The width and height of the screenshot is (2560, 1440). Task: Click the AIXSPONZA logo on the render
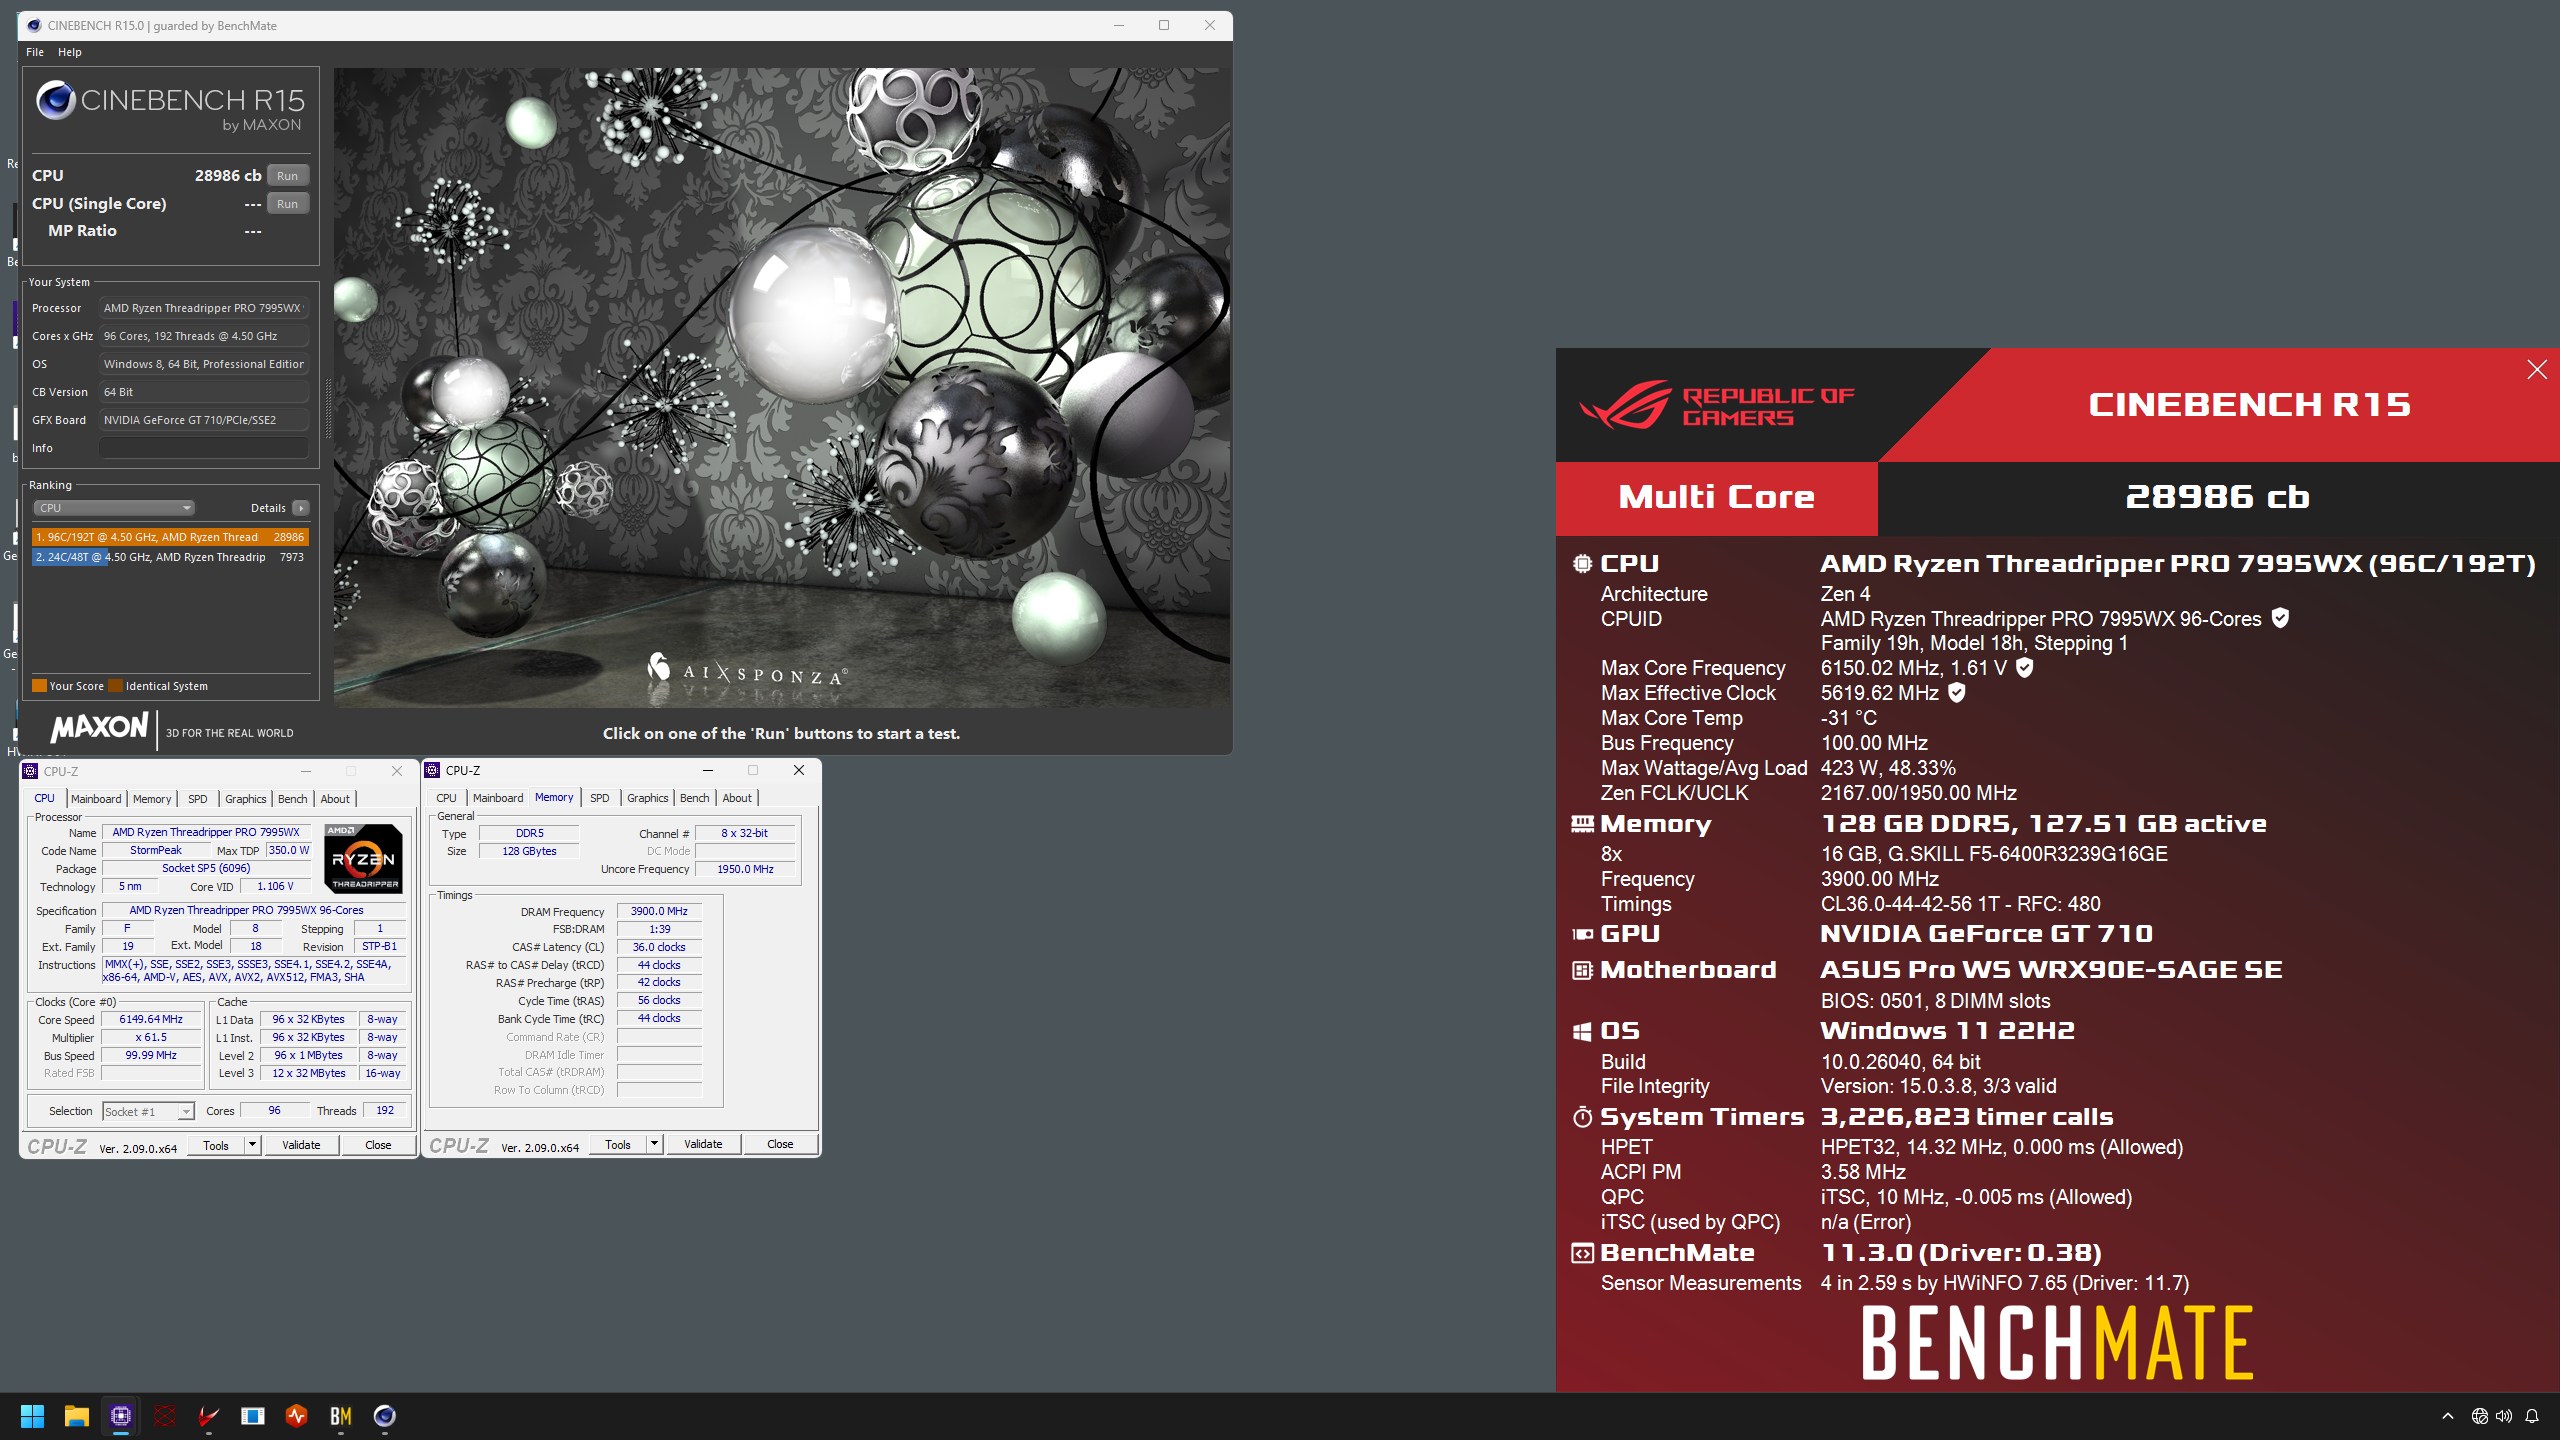tap(747, 669)
